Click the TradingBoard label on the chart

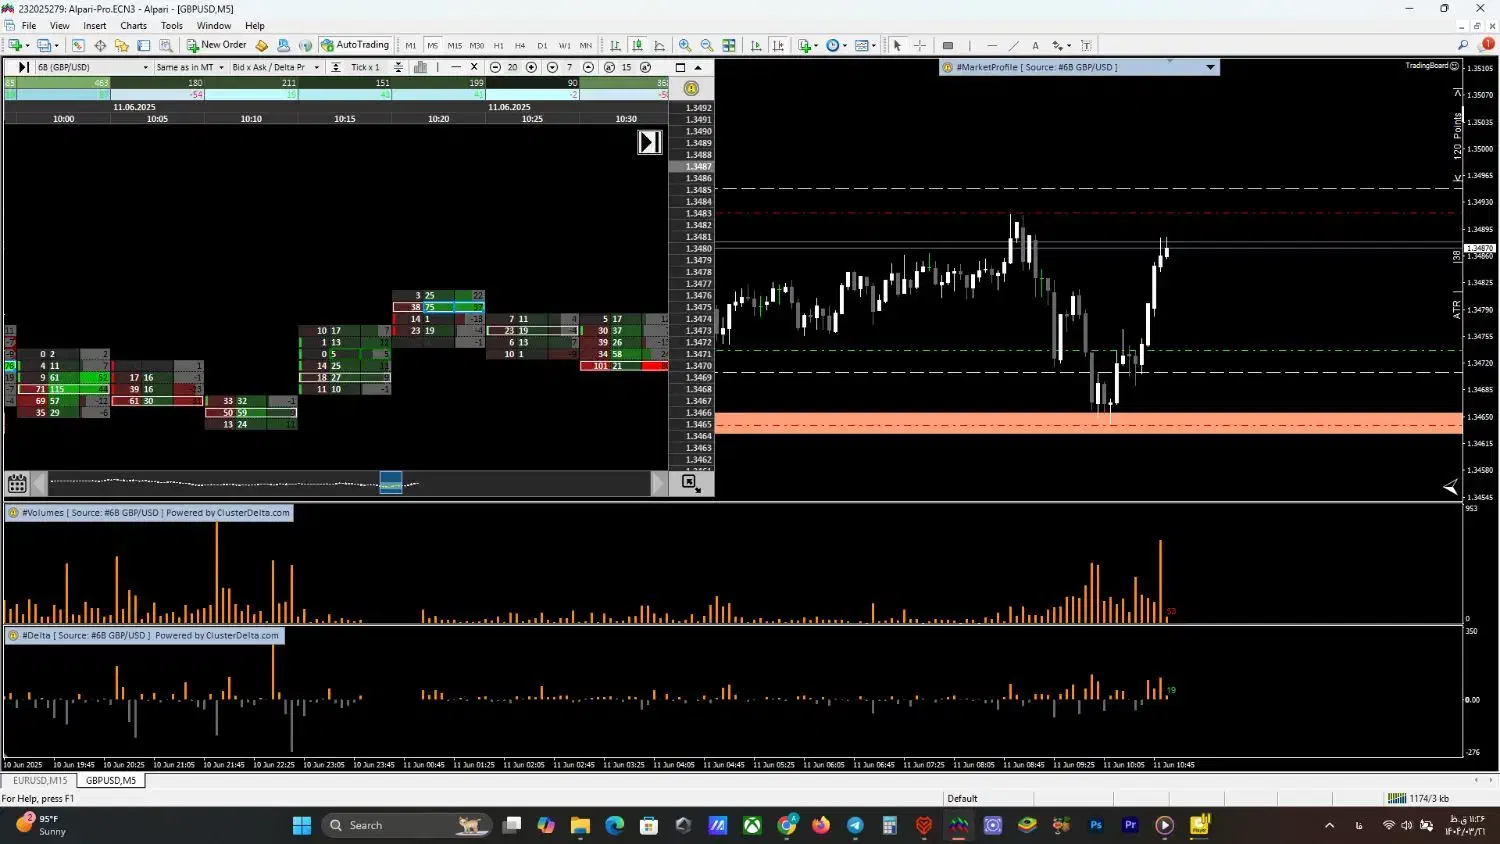(x=1426, y=66)
